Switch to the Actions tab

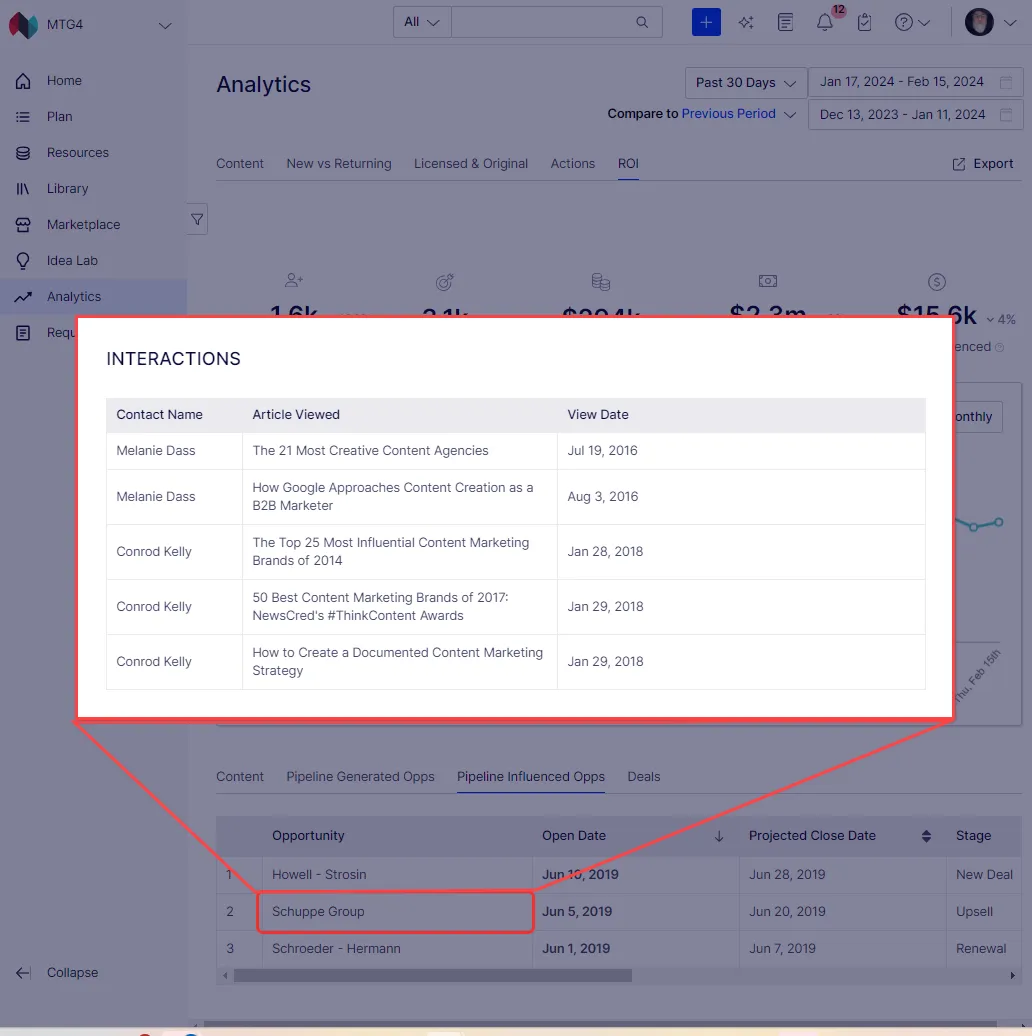point(572,163)
